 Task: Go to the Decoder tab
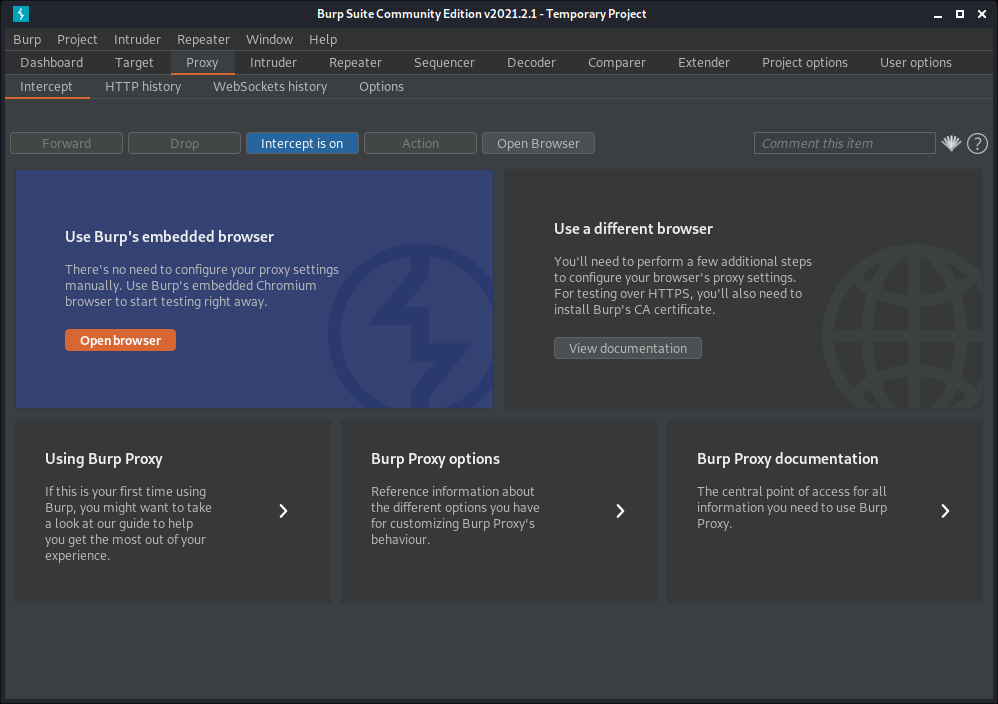pyautogui.click(x=531, y=62)
